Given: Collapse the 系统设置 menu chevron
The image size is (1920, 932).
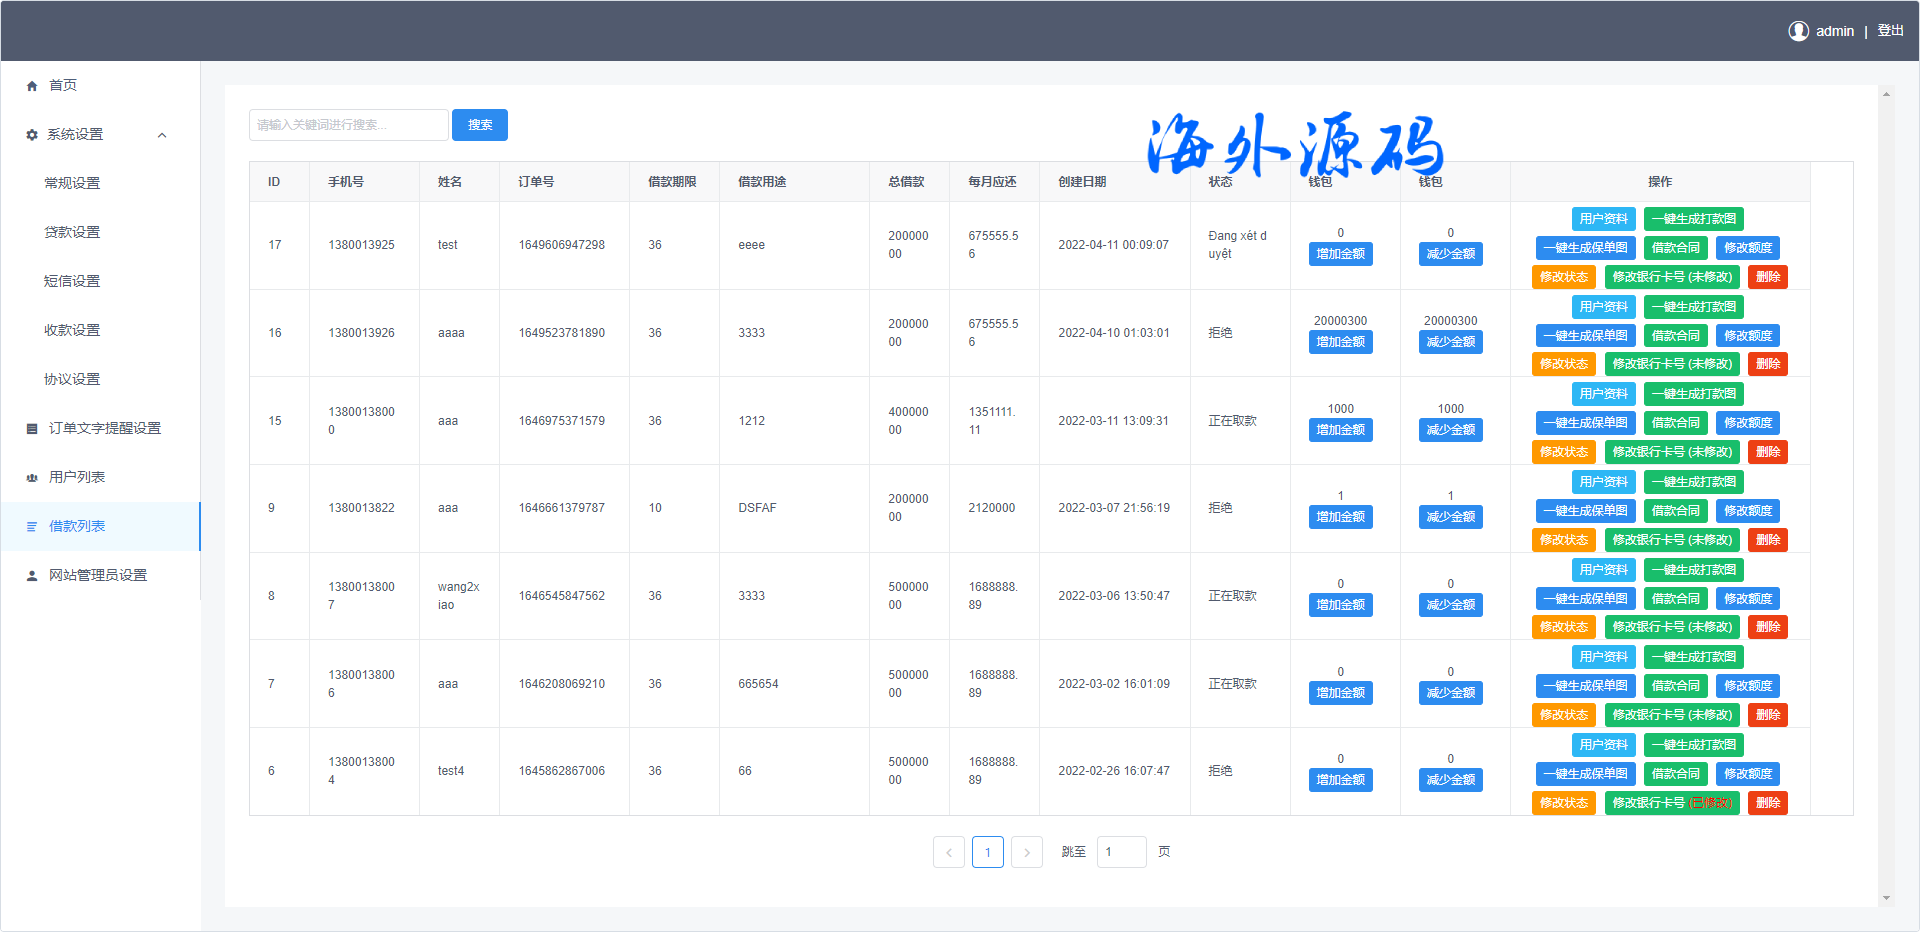Looking at the screenshot, I should pyautogui.click(x=162, y=135).
